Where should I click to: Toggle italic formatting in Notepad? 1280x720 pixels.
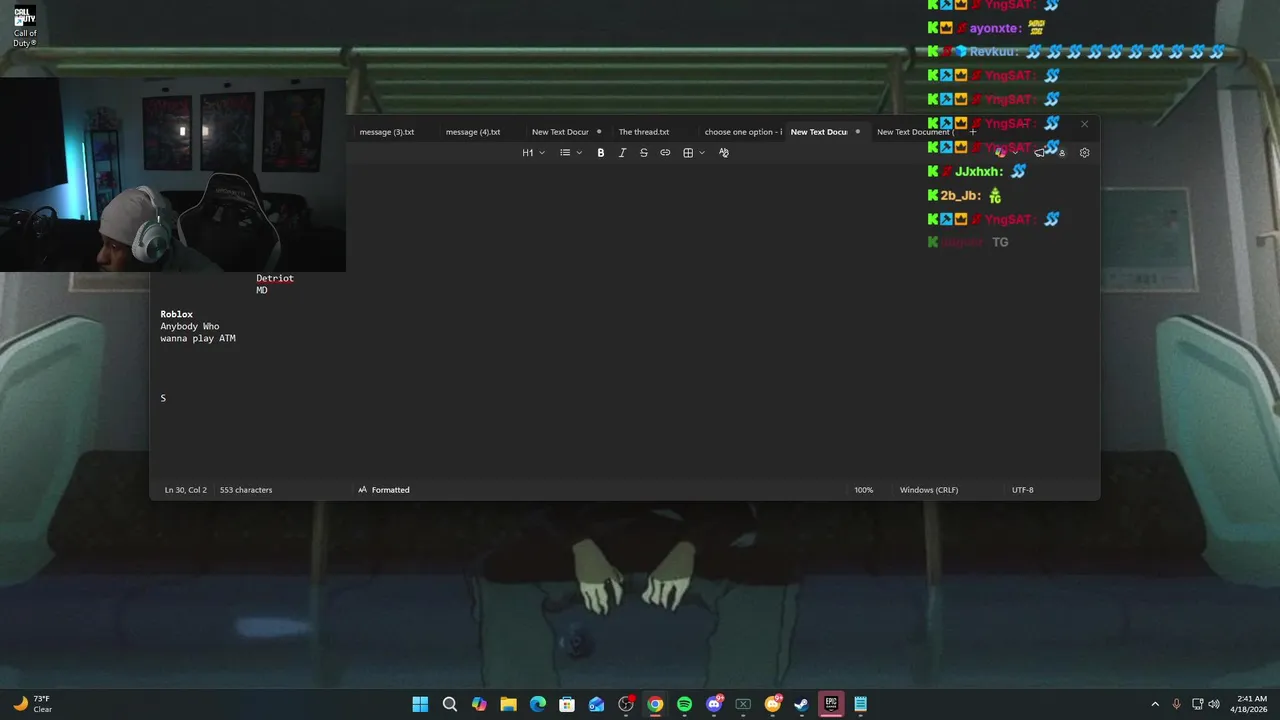tap(622, 153)
